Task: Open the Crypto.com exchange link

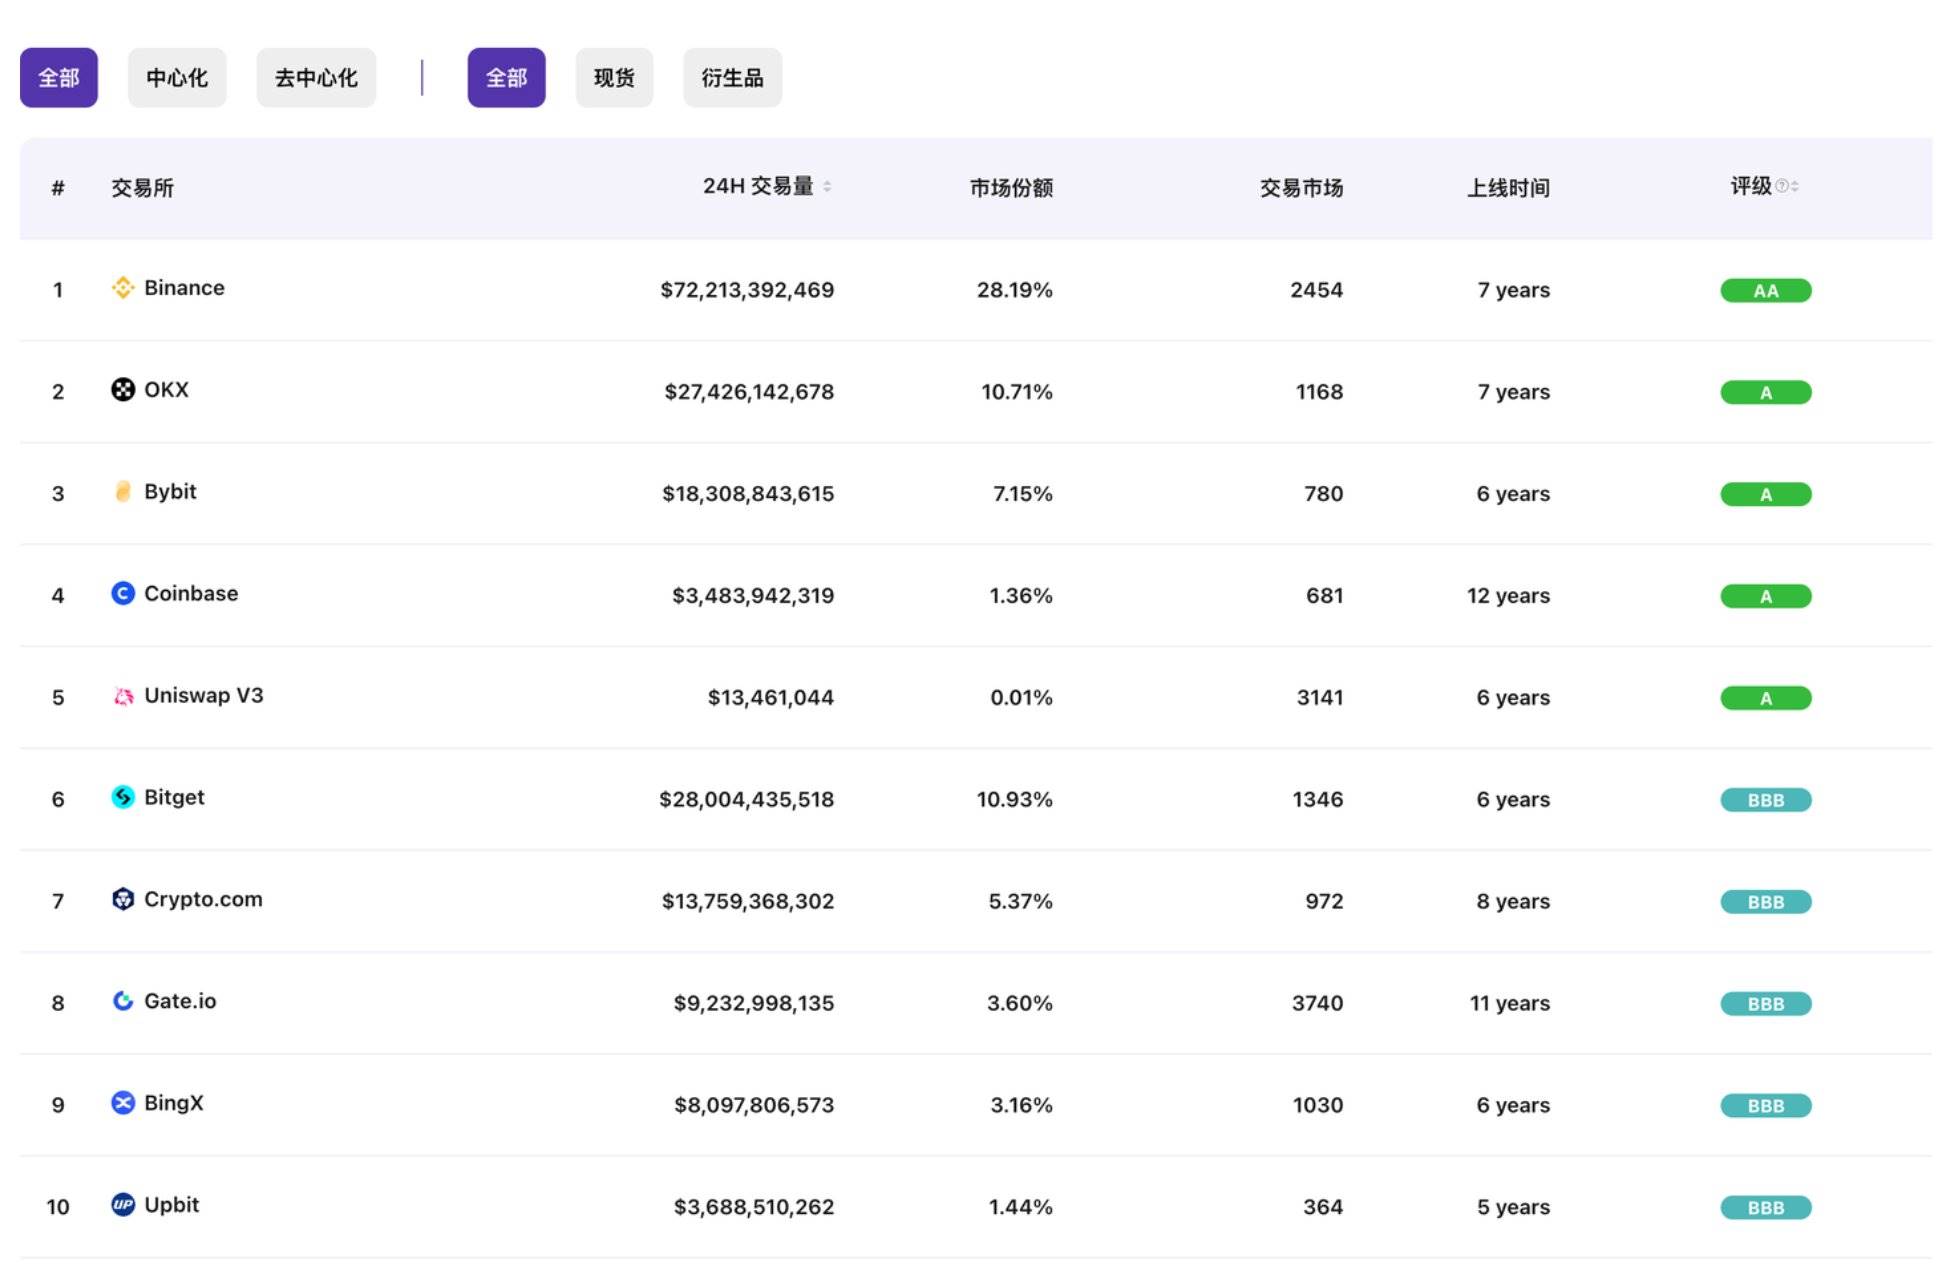Action: pos(203,899)
